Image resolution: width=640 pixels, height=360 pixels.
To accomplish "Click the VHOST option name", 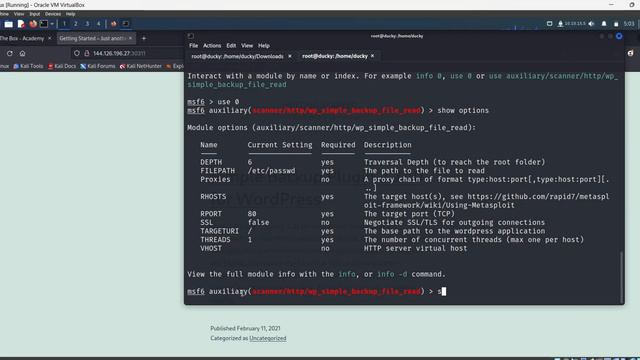I will pos(211,248).
